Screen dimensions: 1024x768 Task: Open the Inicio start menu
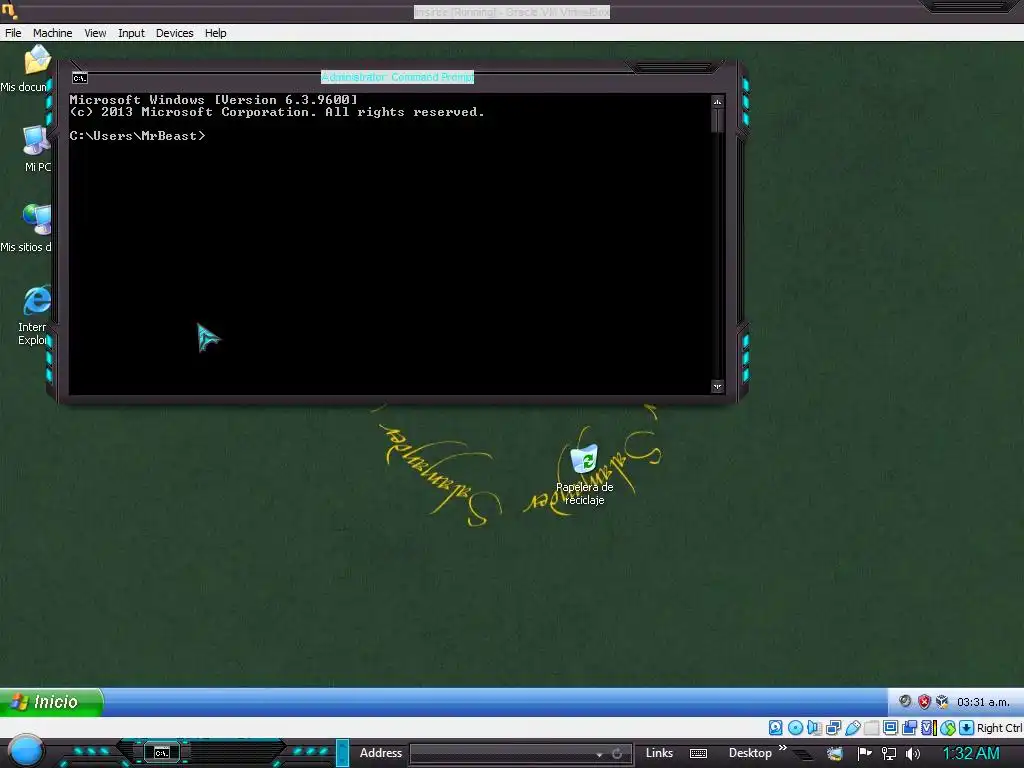(52, 702)
